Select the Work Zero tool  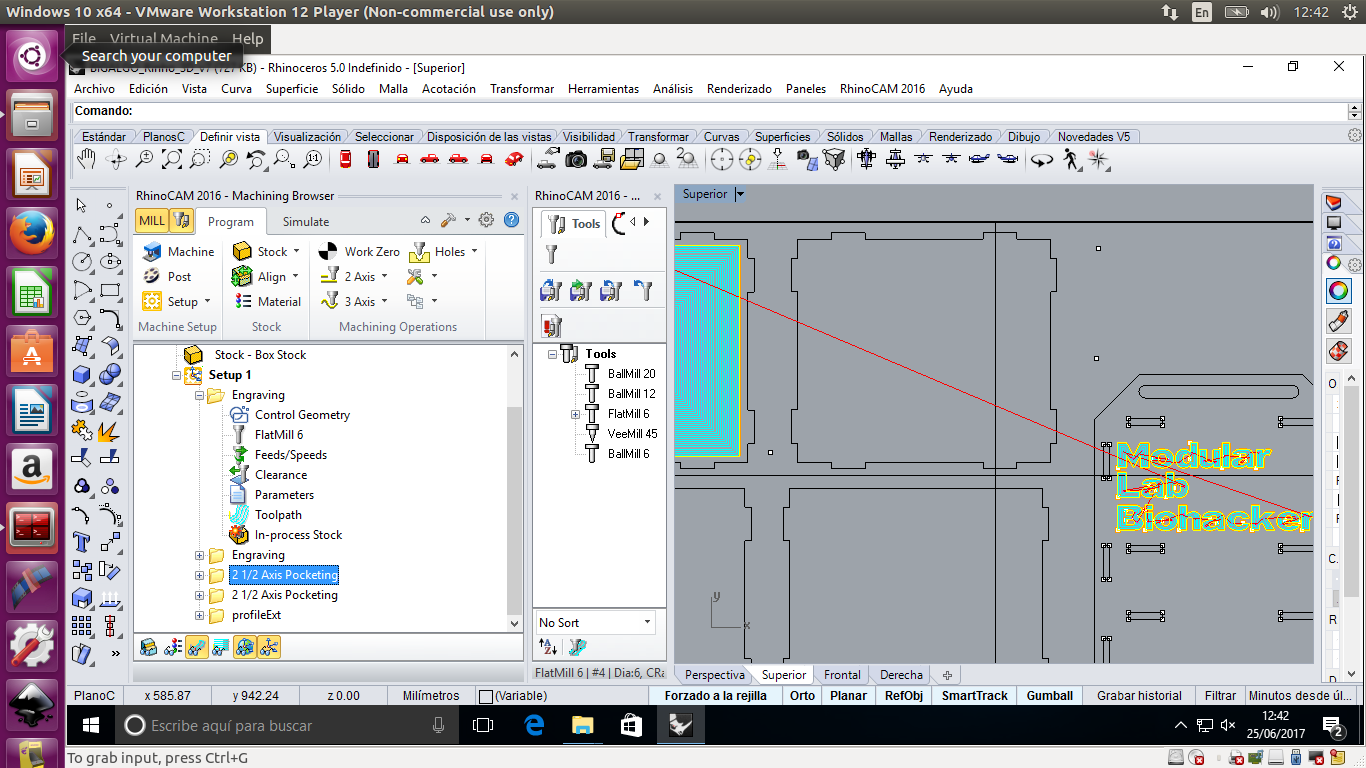(360, 252)
